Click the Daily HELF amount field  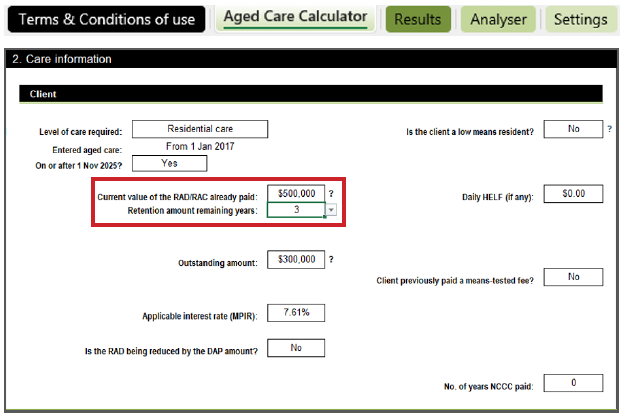point(574,194)
